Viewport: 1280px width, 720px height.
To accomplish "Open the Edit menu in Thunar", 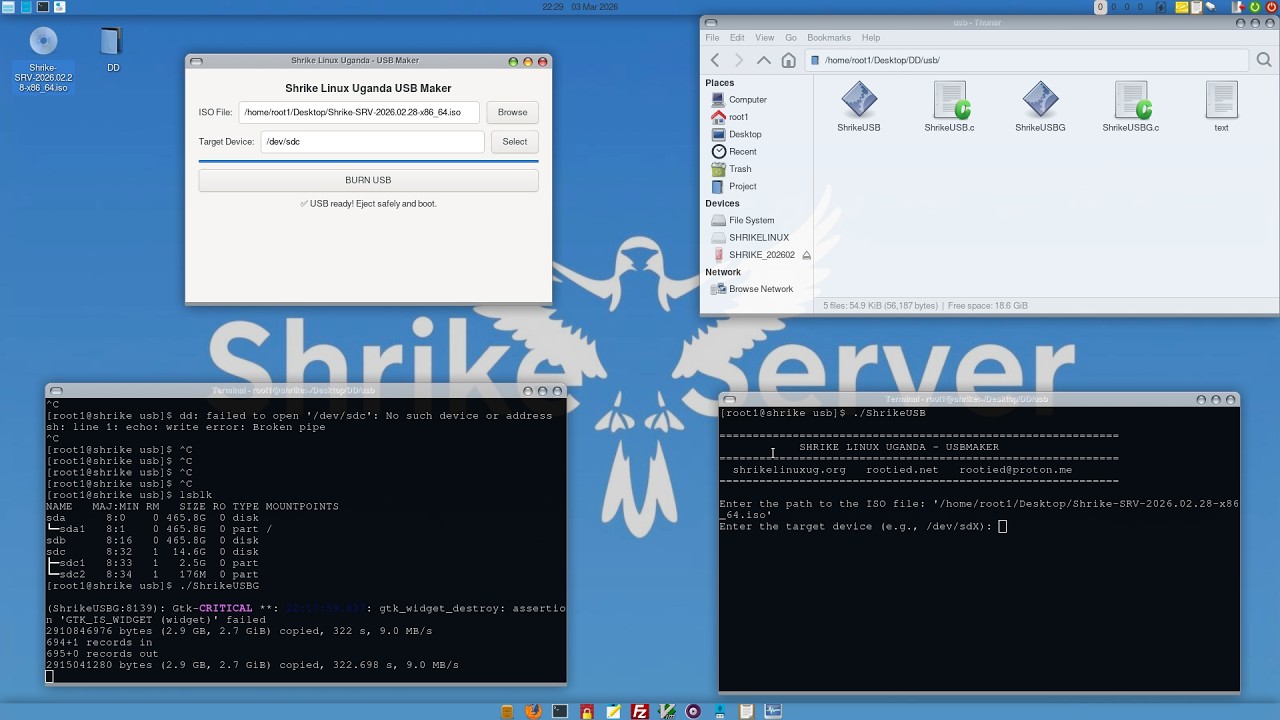I will 737,38.
